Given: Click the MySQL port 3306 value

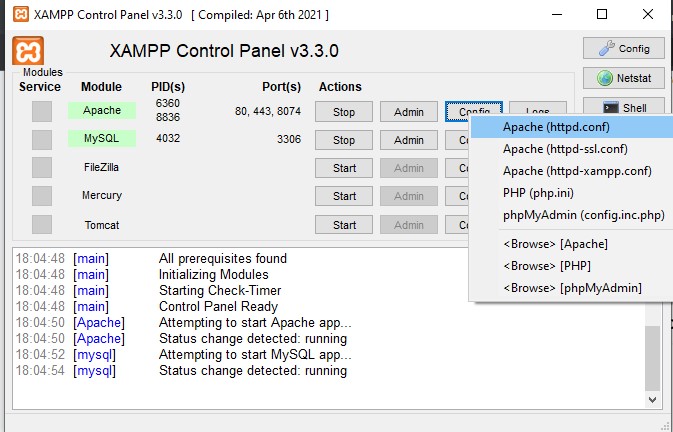Looking at the screenshot, I should 289,139.
